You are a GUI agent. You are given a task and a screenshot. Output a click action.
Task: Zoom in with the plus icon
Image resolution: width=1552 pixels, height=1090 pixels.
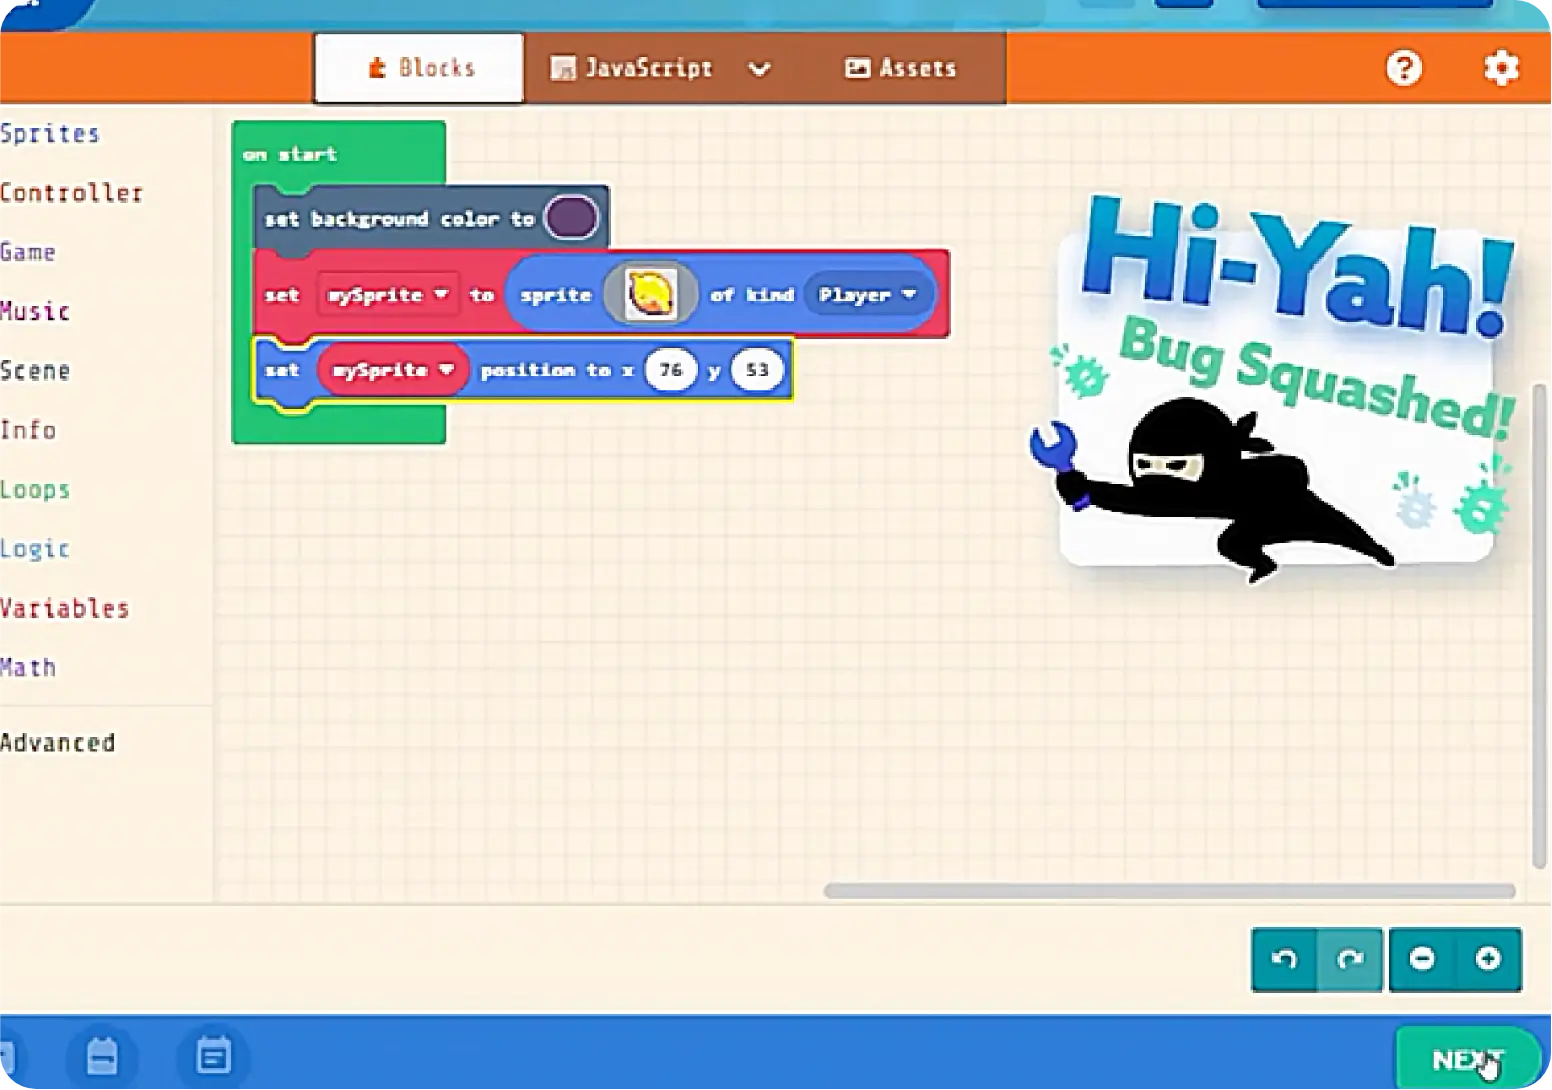tap(1488, 959)
